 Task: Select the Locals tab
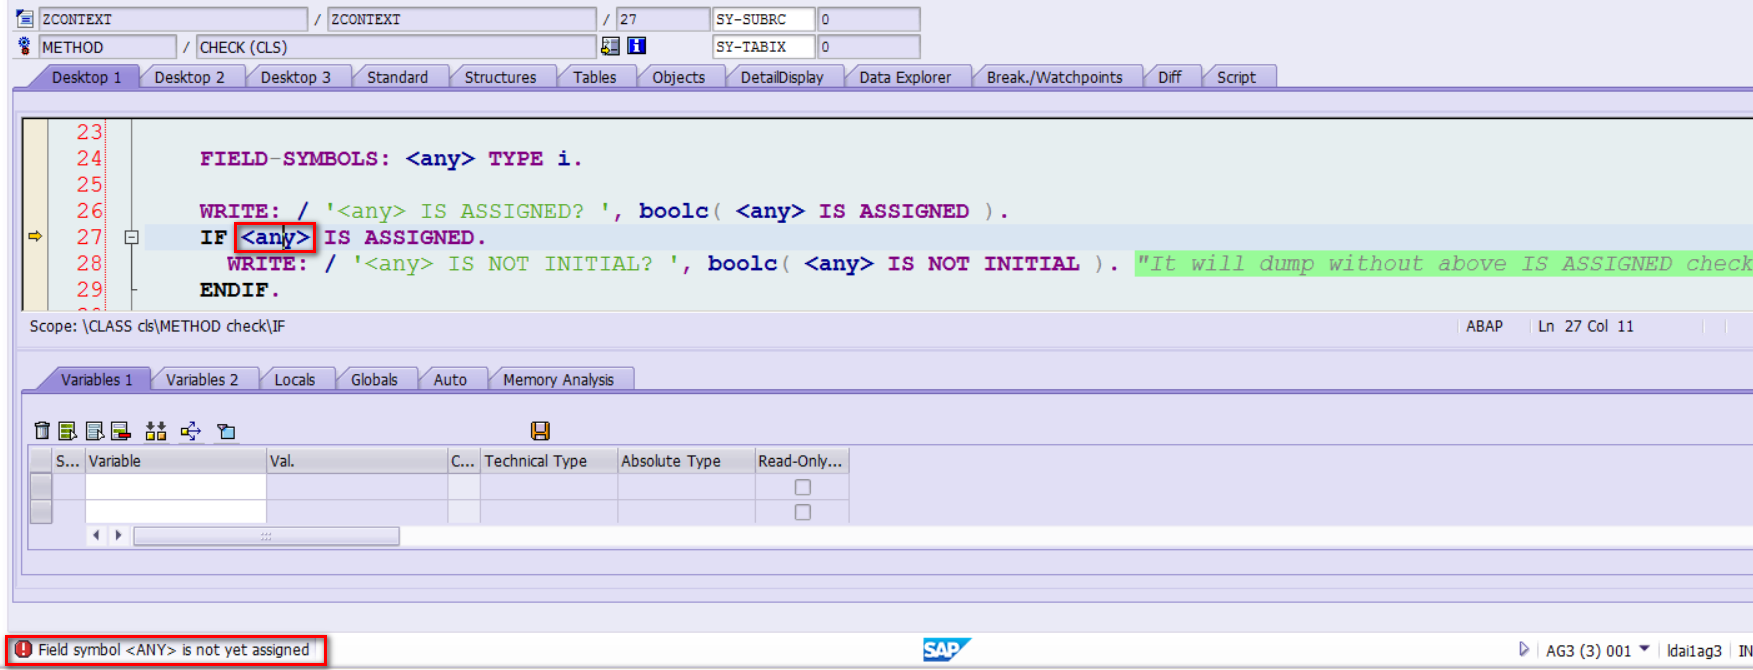point(294,380)
